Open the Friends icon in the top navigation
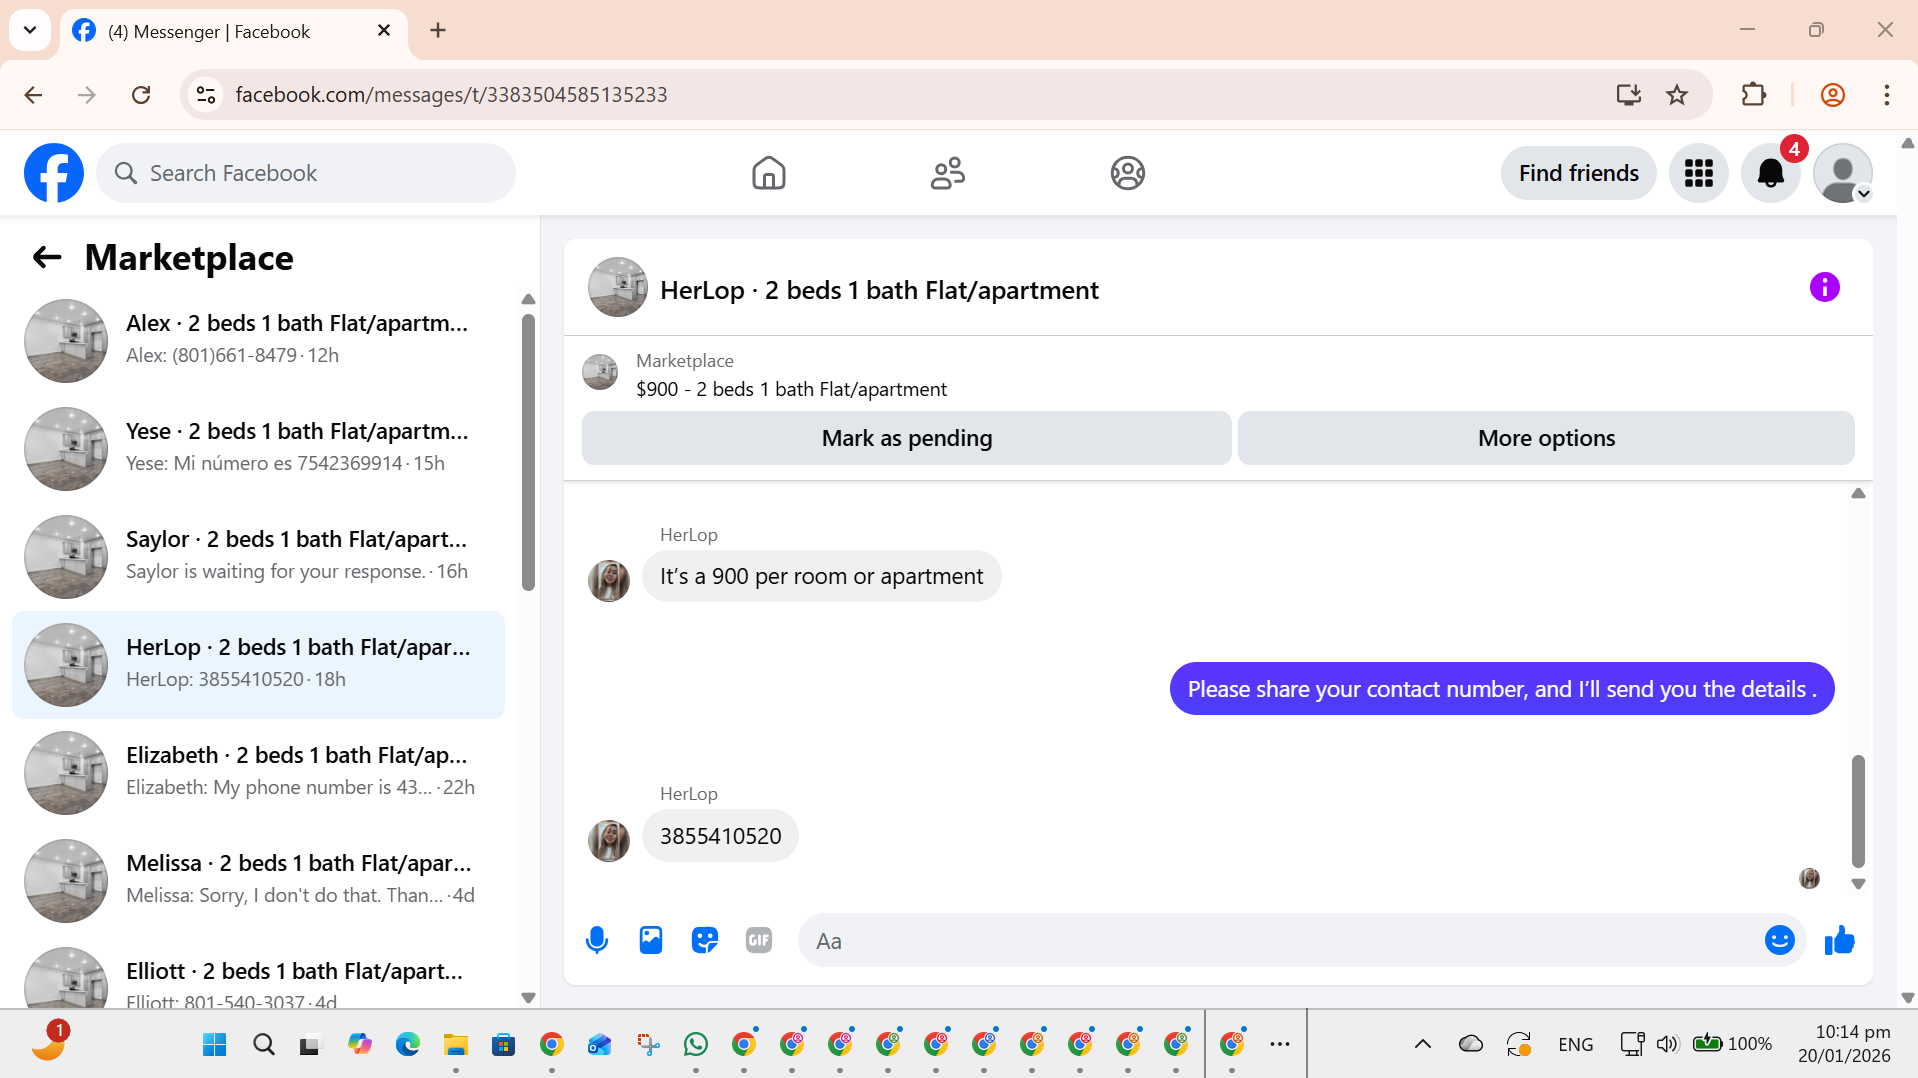1918x1078 pixels. pos(947,173)
